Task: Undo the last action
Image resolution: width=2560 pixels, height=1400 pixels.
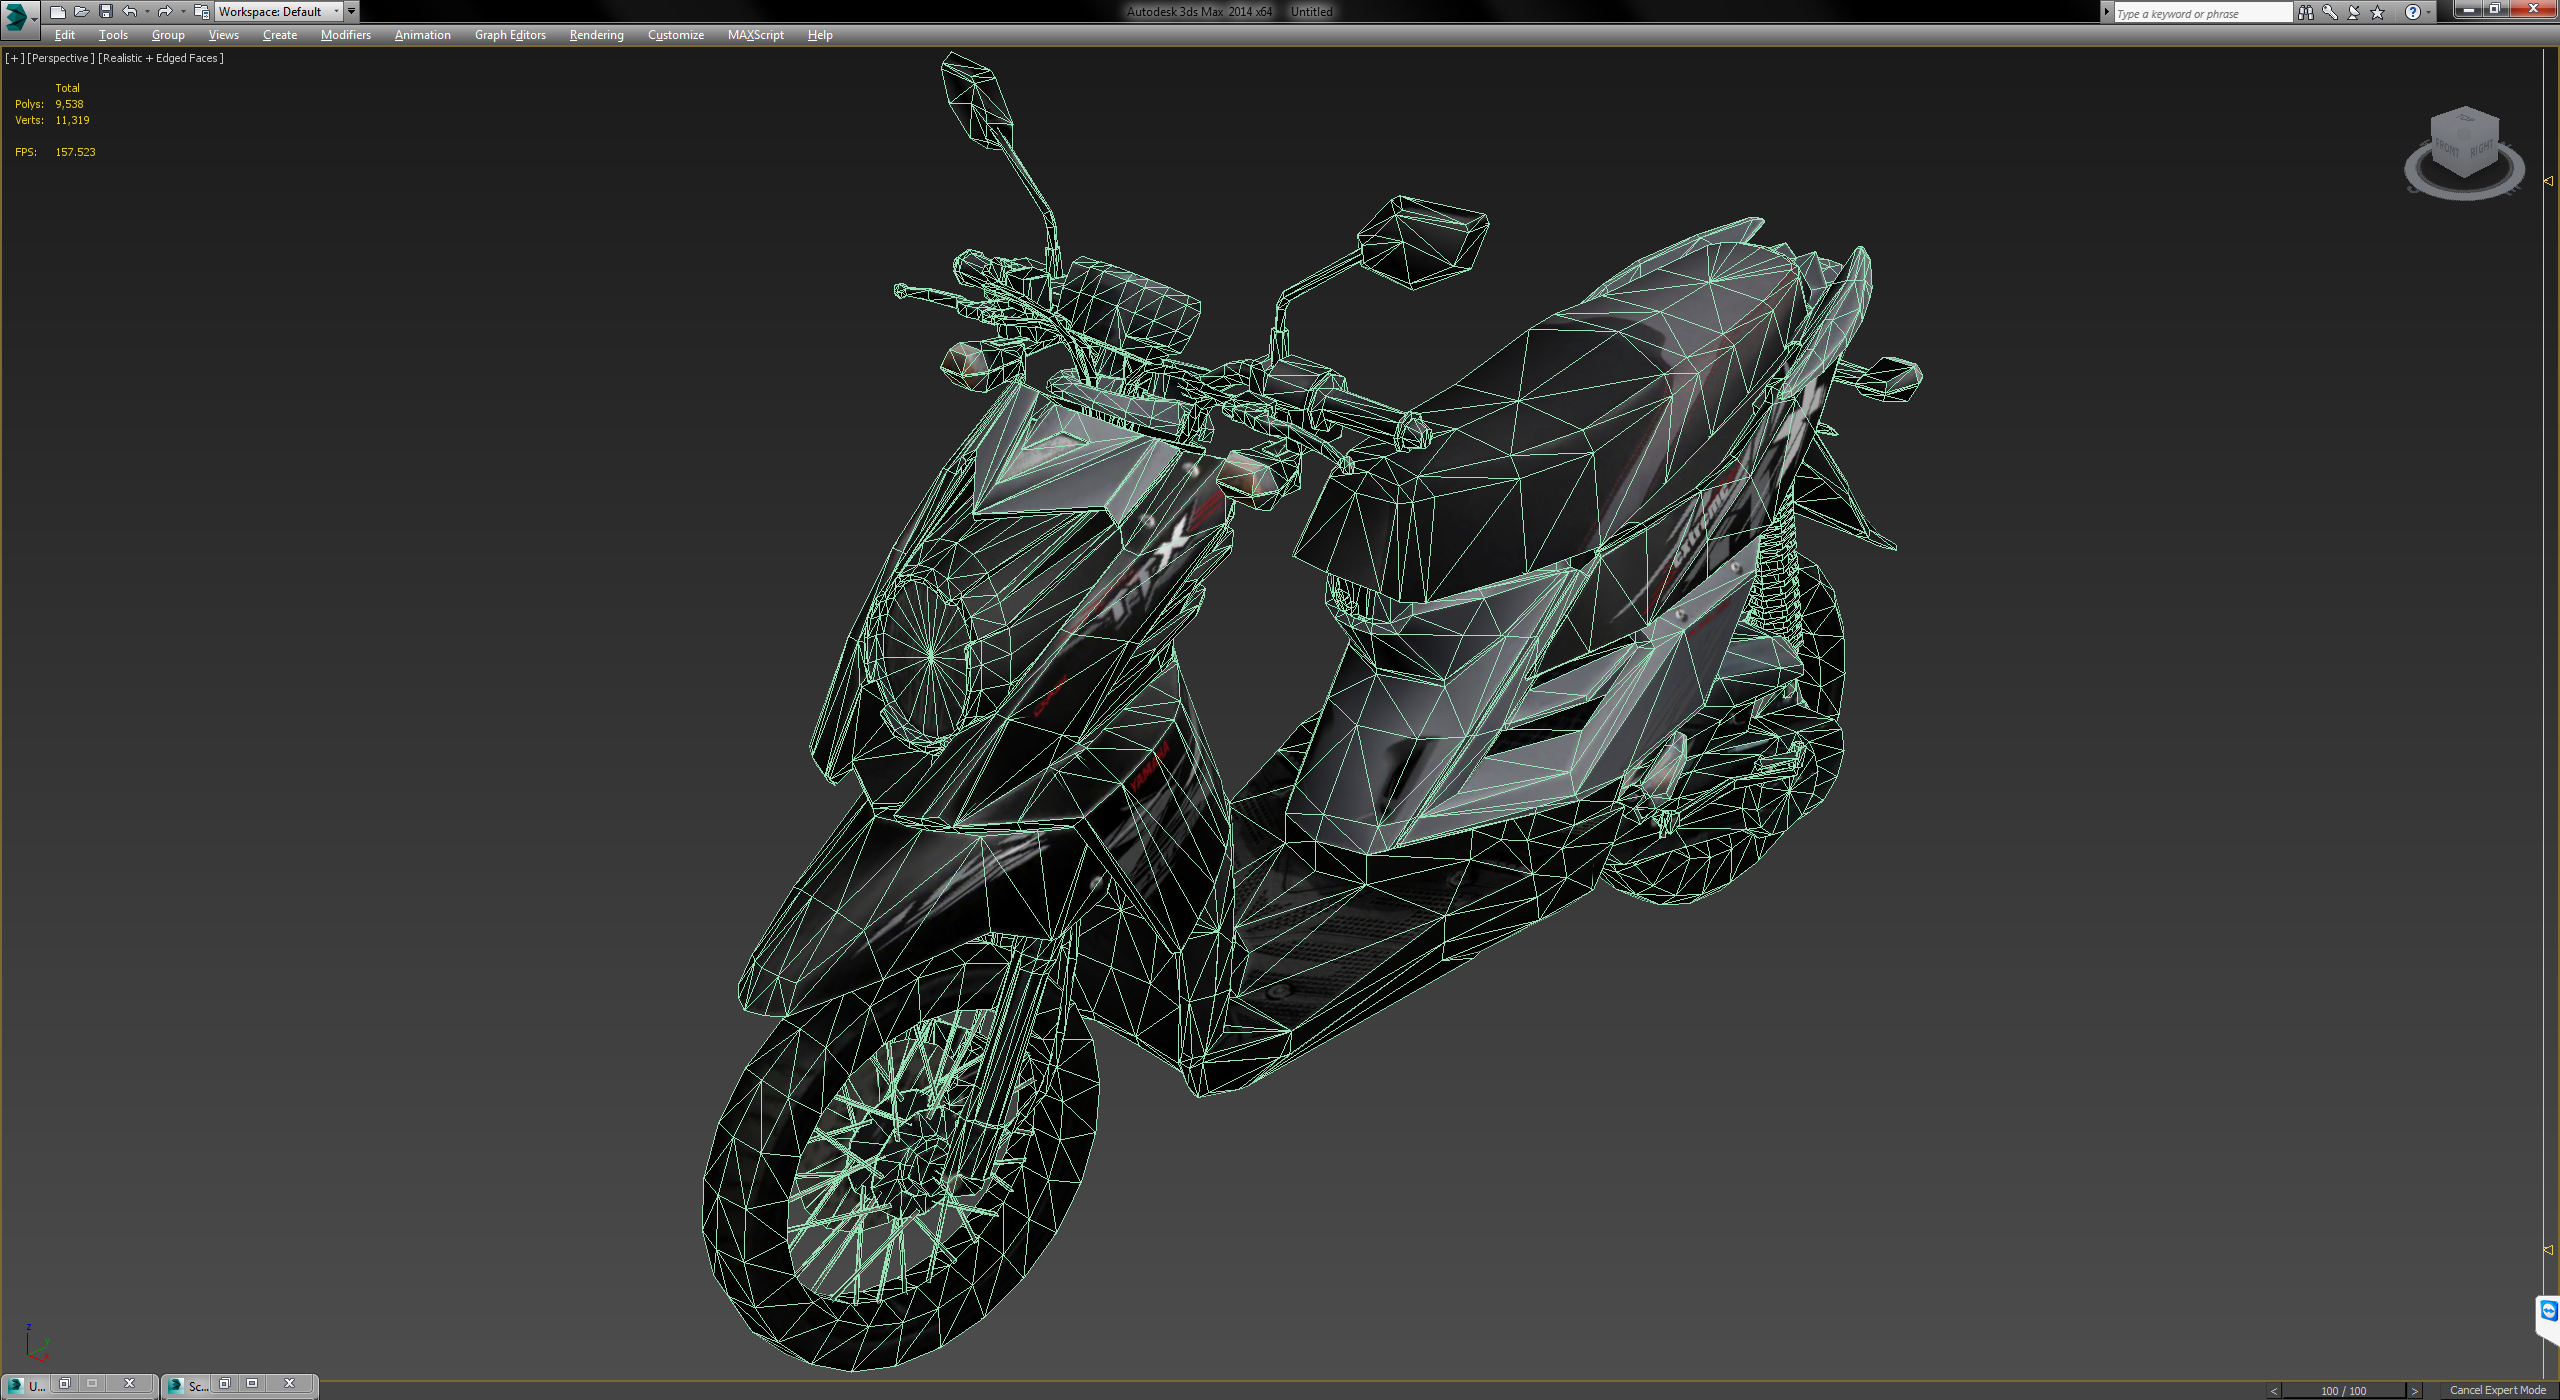Action: point(128,11)
